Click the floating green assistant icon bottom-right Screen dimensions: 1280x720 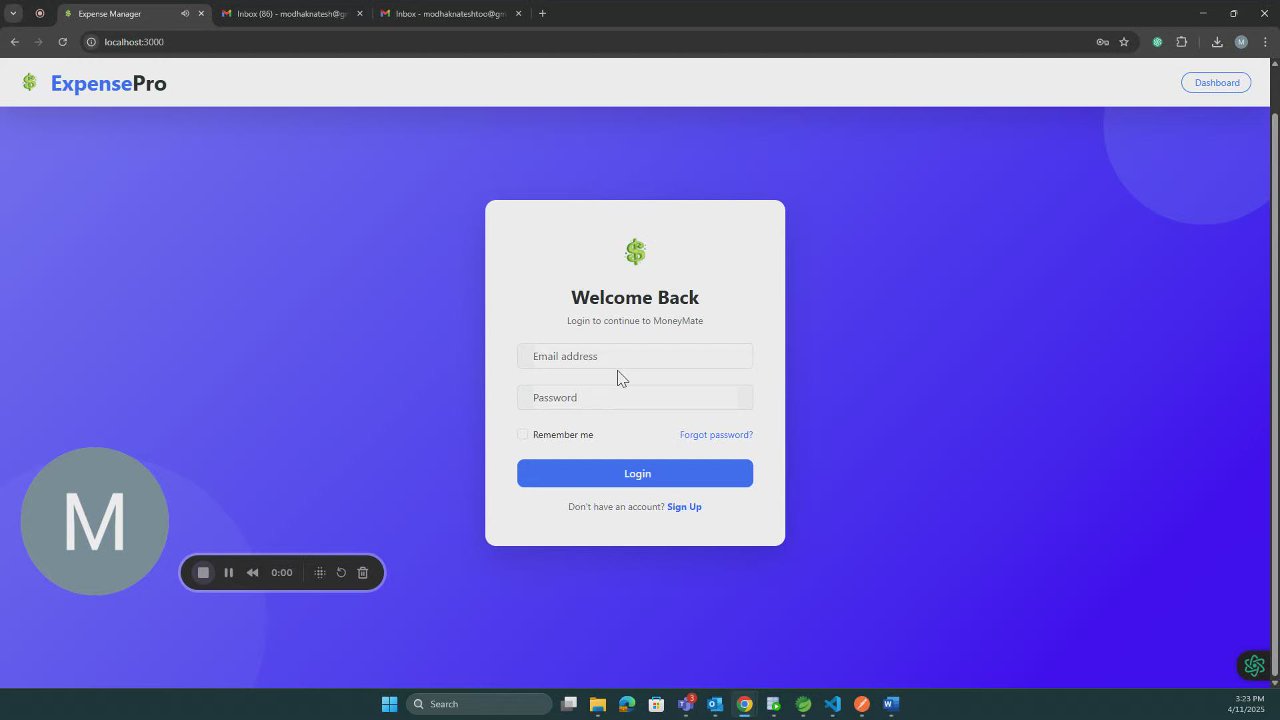[1254, 666]
